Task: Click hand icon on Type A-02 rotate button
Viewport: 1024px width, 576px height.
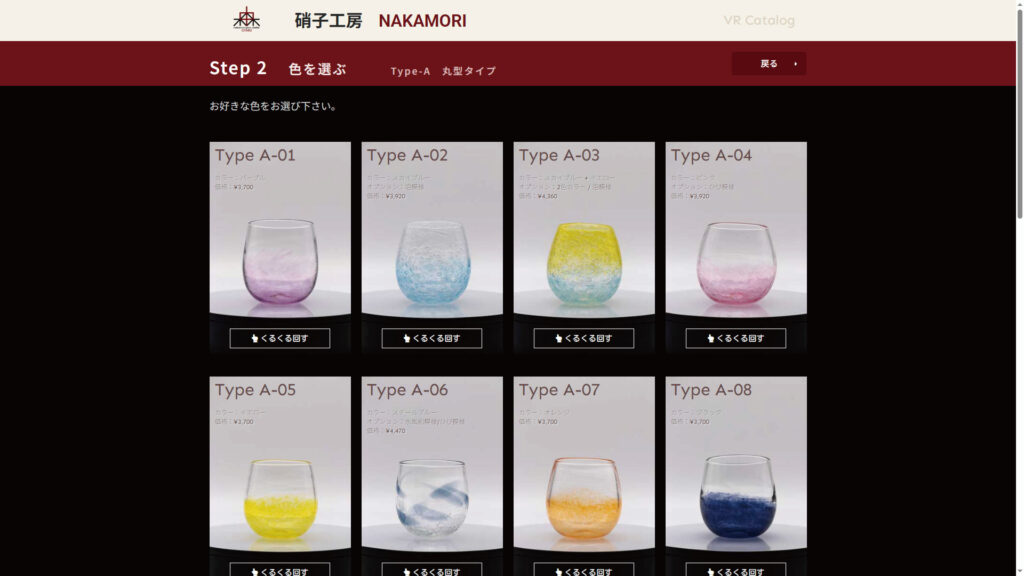Action: (x=407, y=338)
